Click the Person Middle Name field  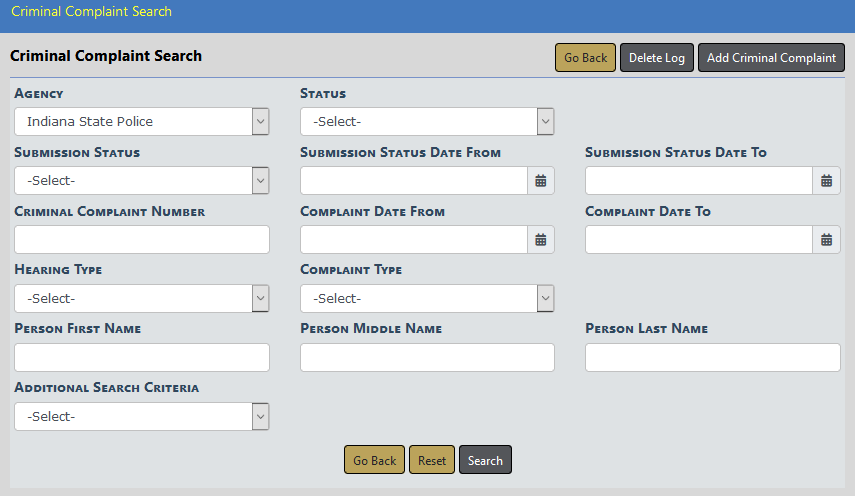(x=427, y=358)
